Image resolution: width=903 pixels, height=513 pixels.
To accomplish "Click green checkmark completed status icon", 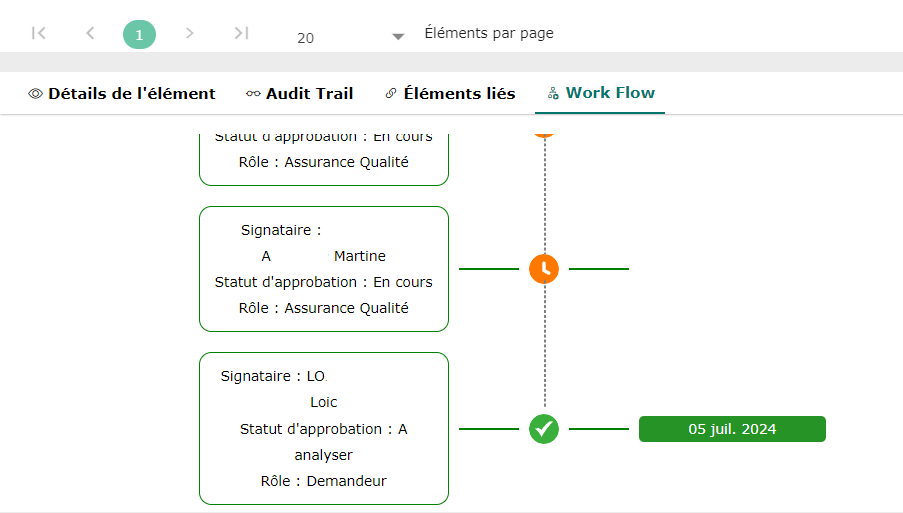I will click(x=544, y=429).
